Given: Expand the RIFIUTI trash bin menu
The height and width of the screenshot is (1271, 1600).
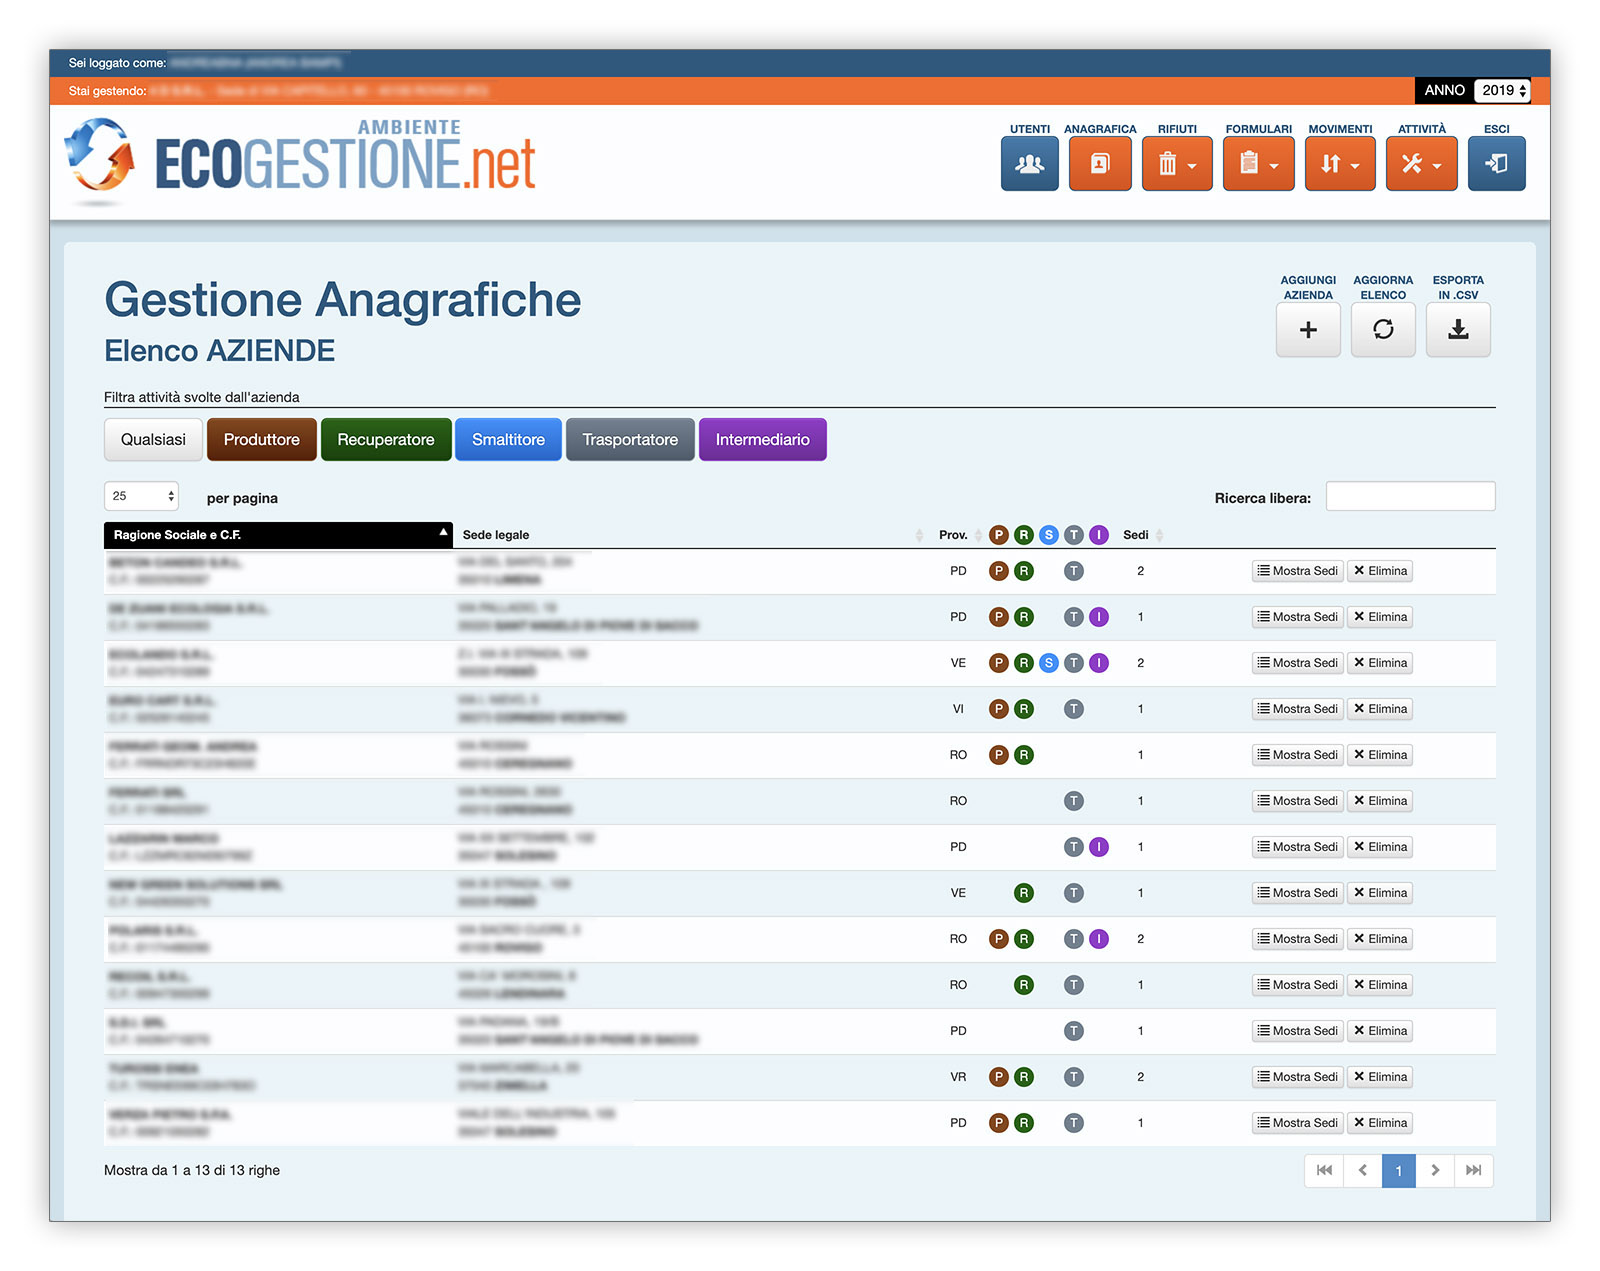Looking at the screenshot, I should tap(1177, 163).
